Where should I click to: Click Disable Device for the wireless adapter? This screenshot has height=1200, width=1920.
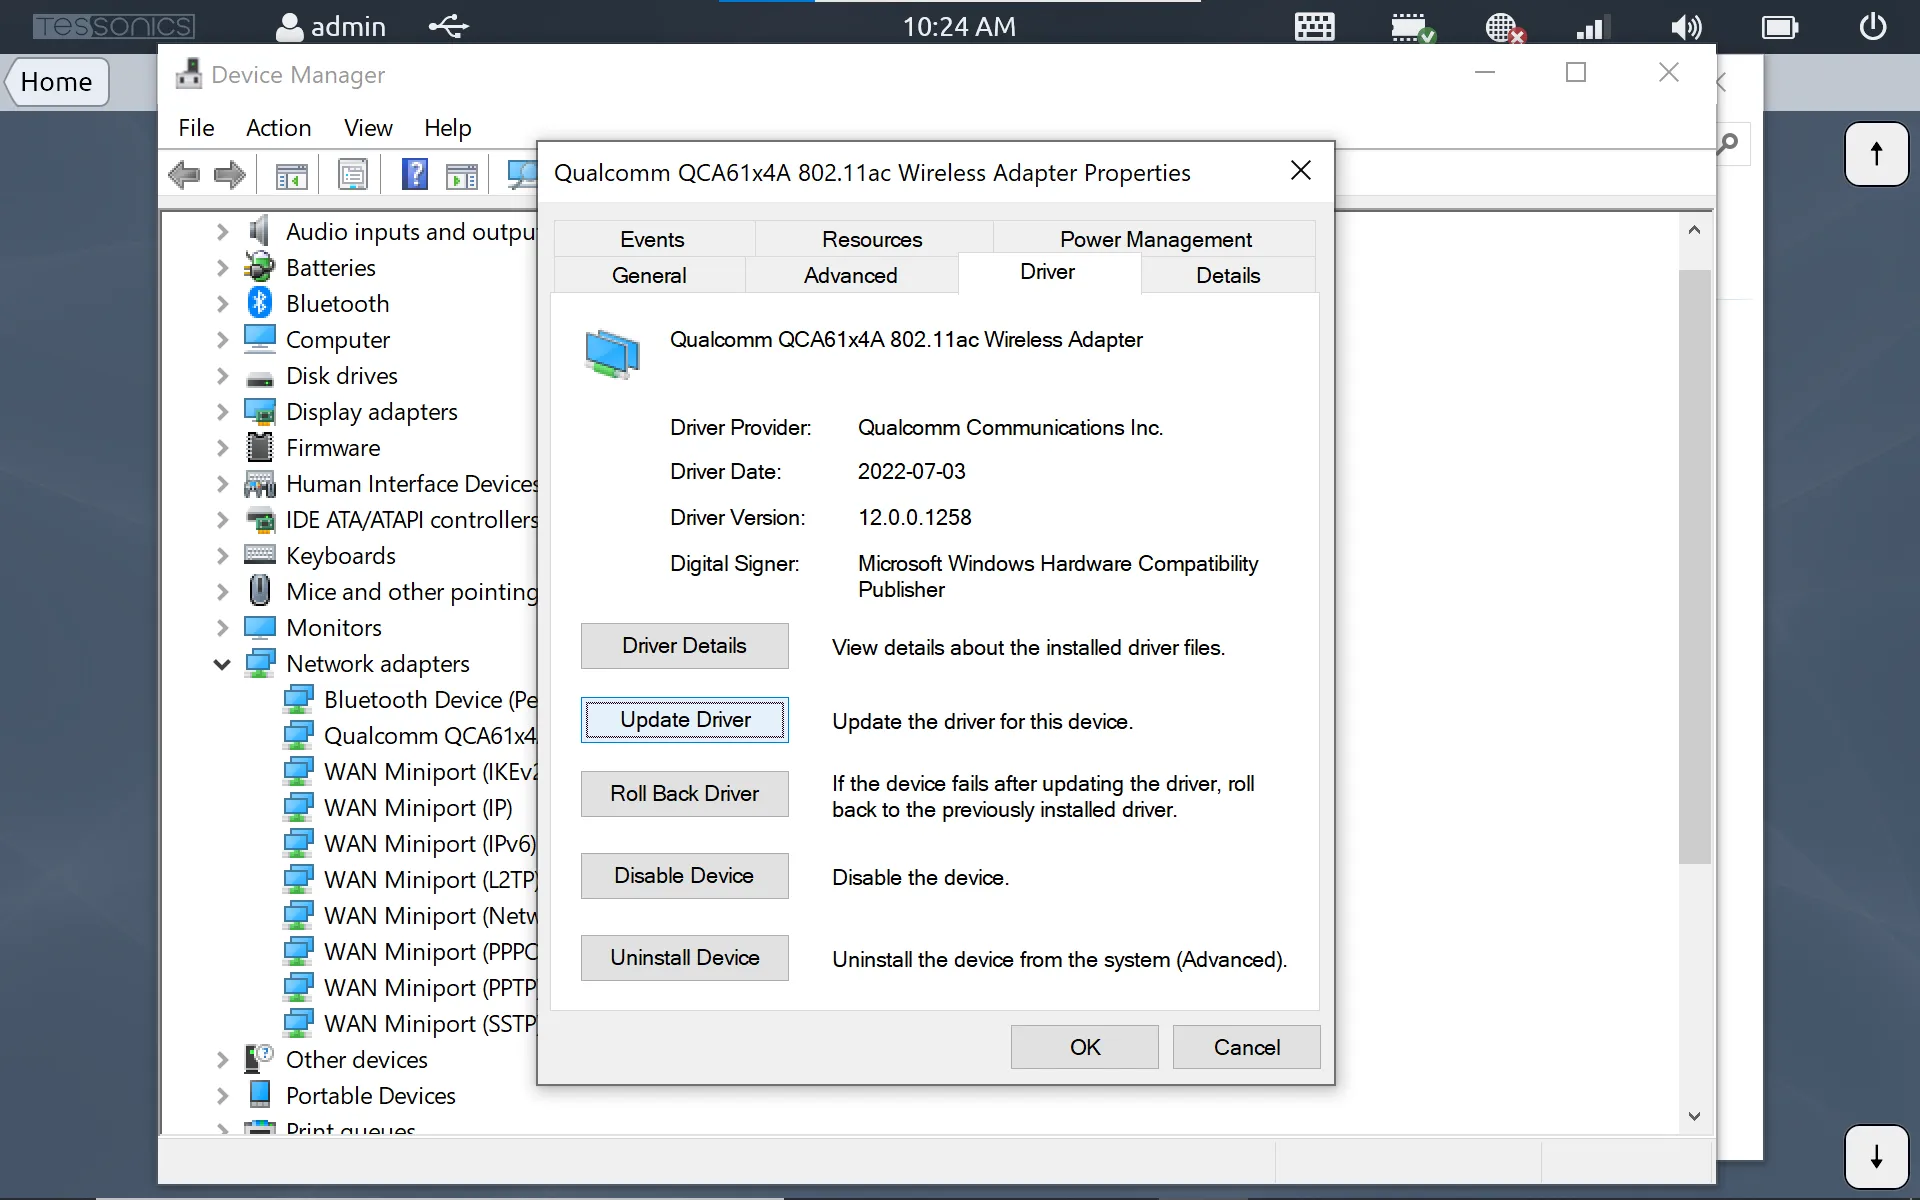[684, 875]
